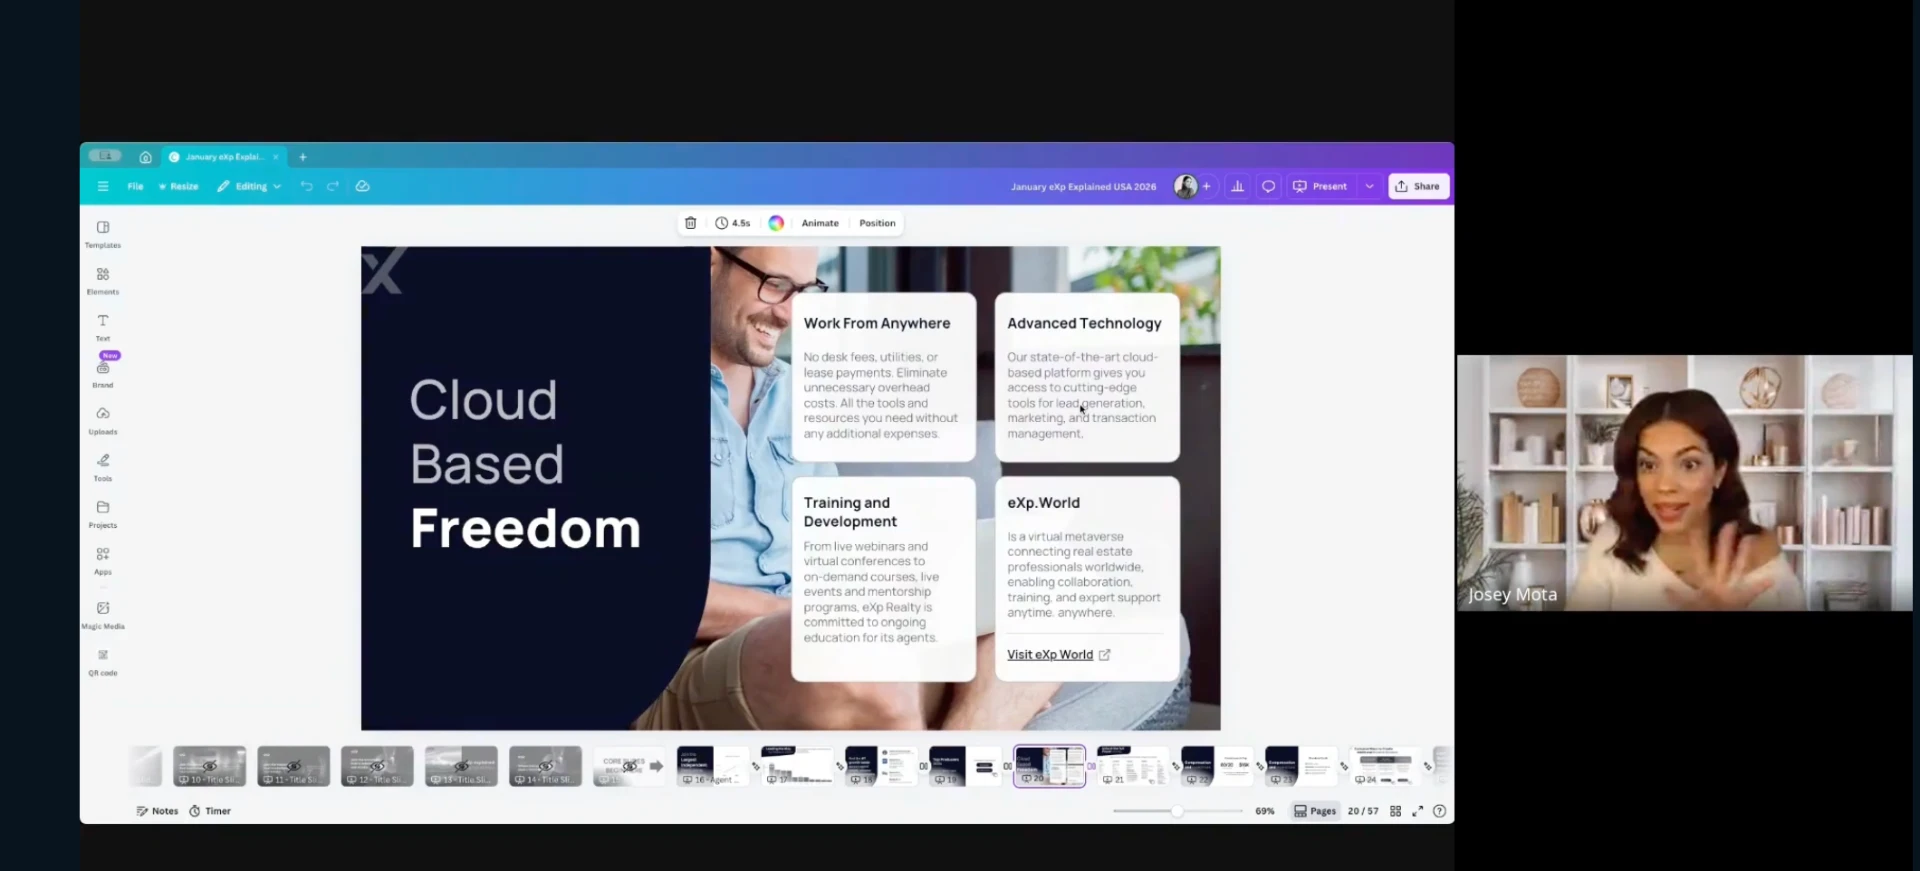The image size is (1920, 871).
Task: Open the Elements panel
Action: click(103, 281)
